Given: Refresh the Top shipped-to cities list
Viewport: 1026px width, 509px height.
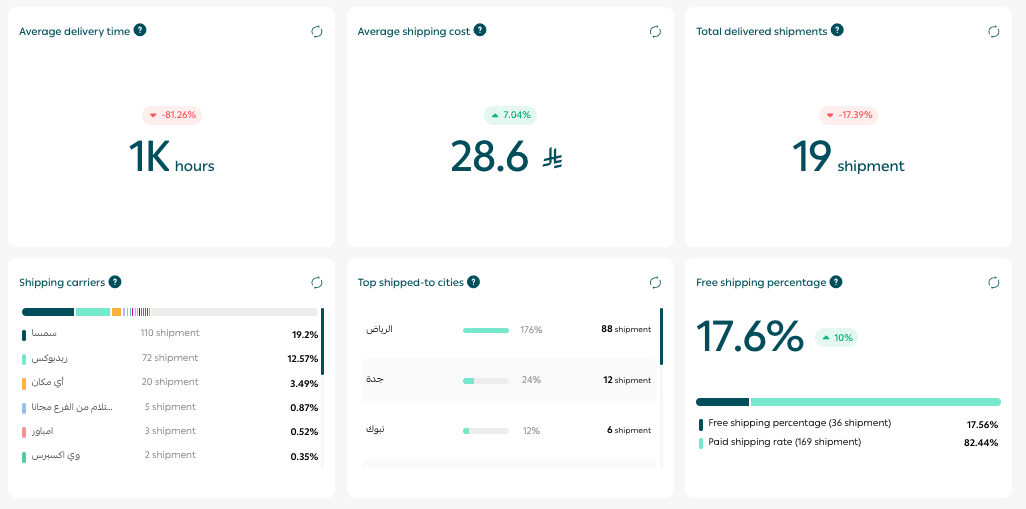Looking at the screenshot, I should click(x=655, y=283).
